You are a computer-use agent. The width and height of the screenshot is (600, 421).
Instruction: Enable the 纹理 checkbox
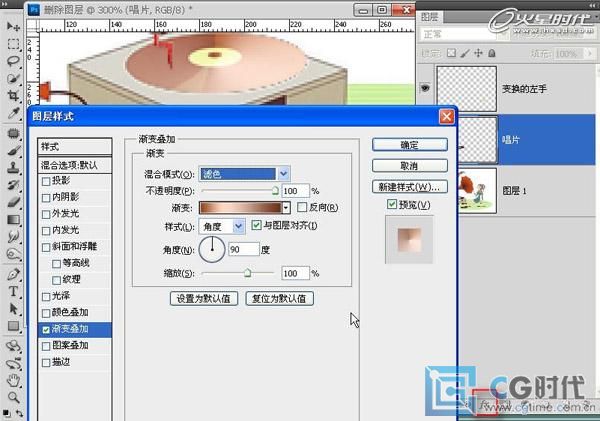pyautogui.click(x=56, y=280)
